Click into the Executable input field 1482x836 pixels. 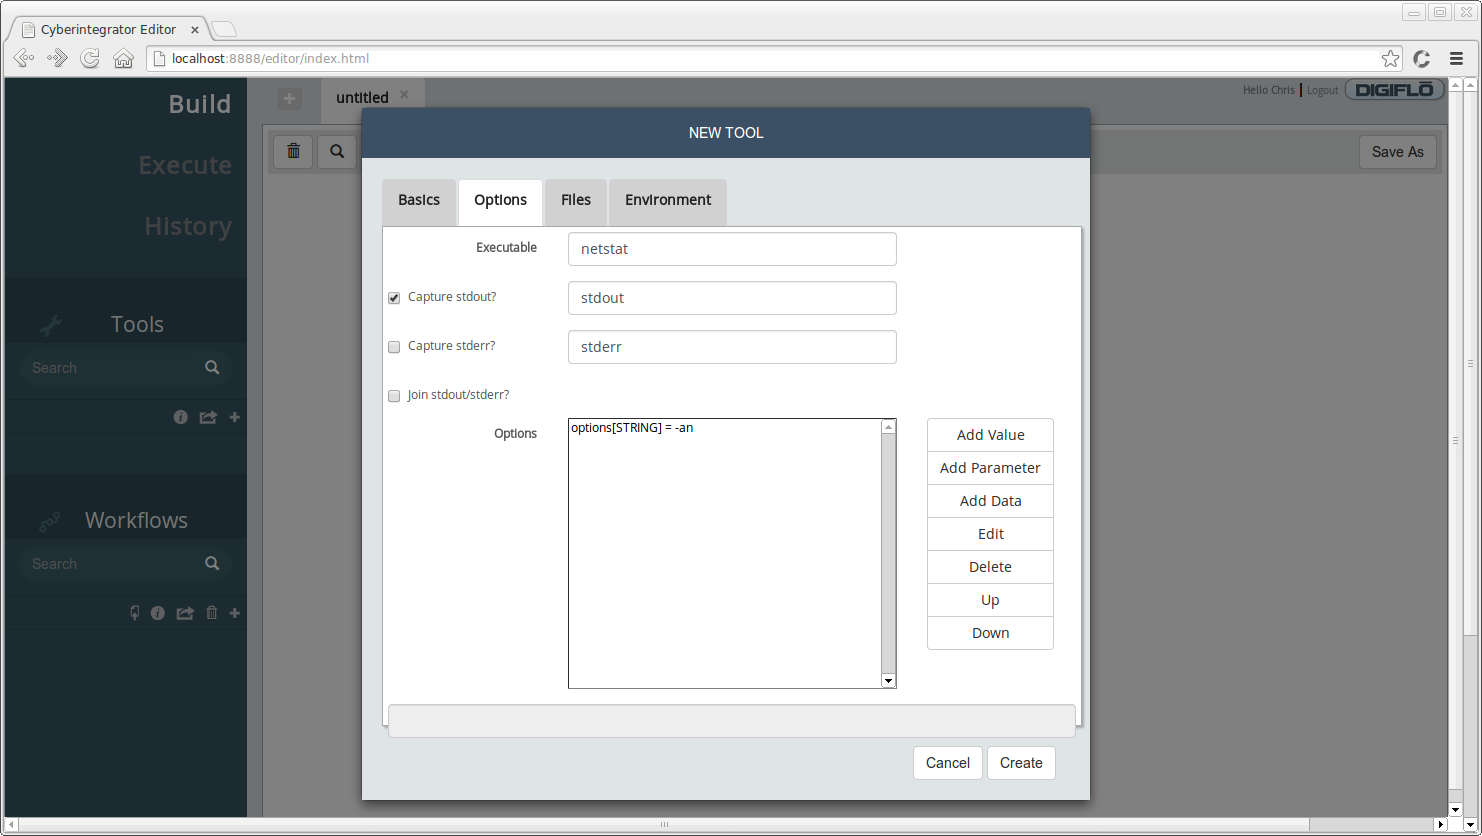tap(732, 249)
